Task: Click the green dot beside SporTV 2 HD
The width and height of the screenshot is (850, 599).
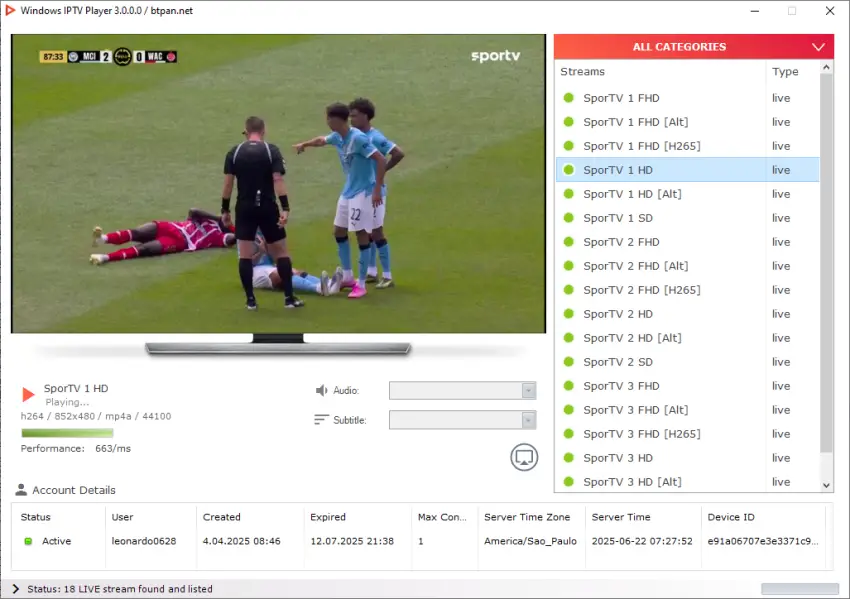Action: [x=569, y=314]
